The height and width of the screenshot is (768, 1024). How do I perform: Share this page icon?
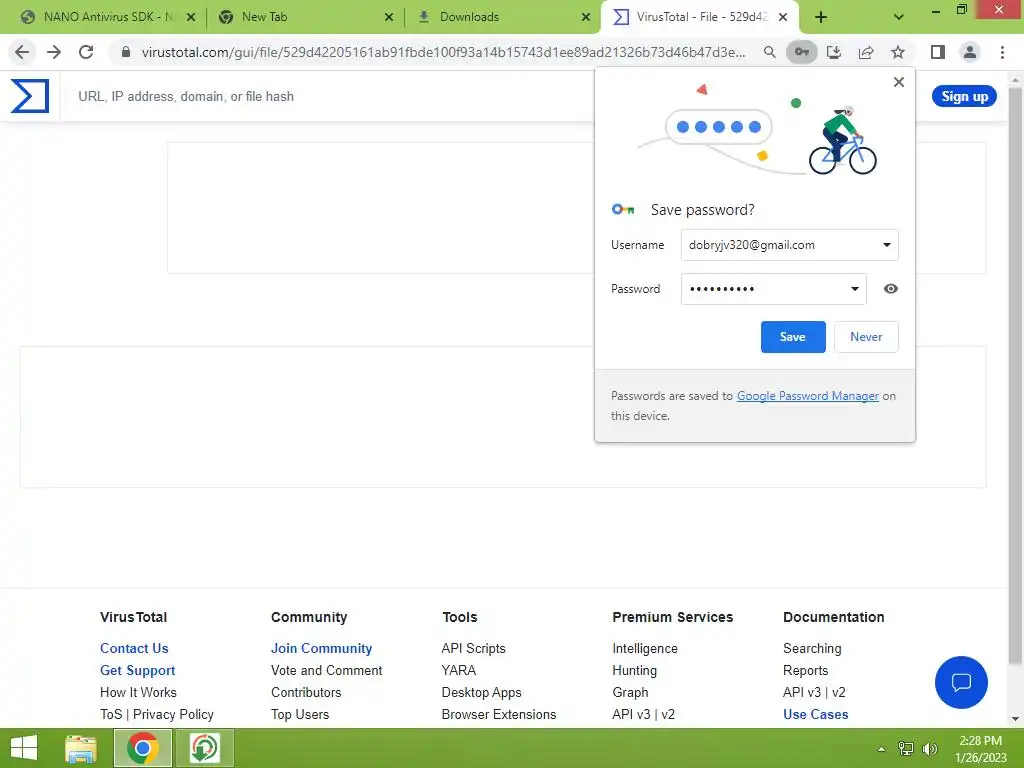866,52
